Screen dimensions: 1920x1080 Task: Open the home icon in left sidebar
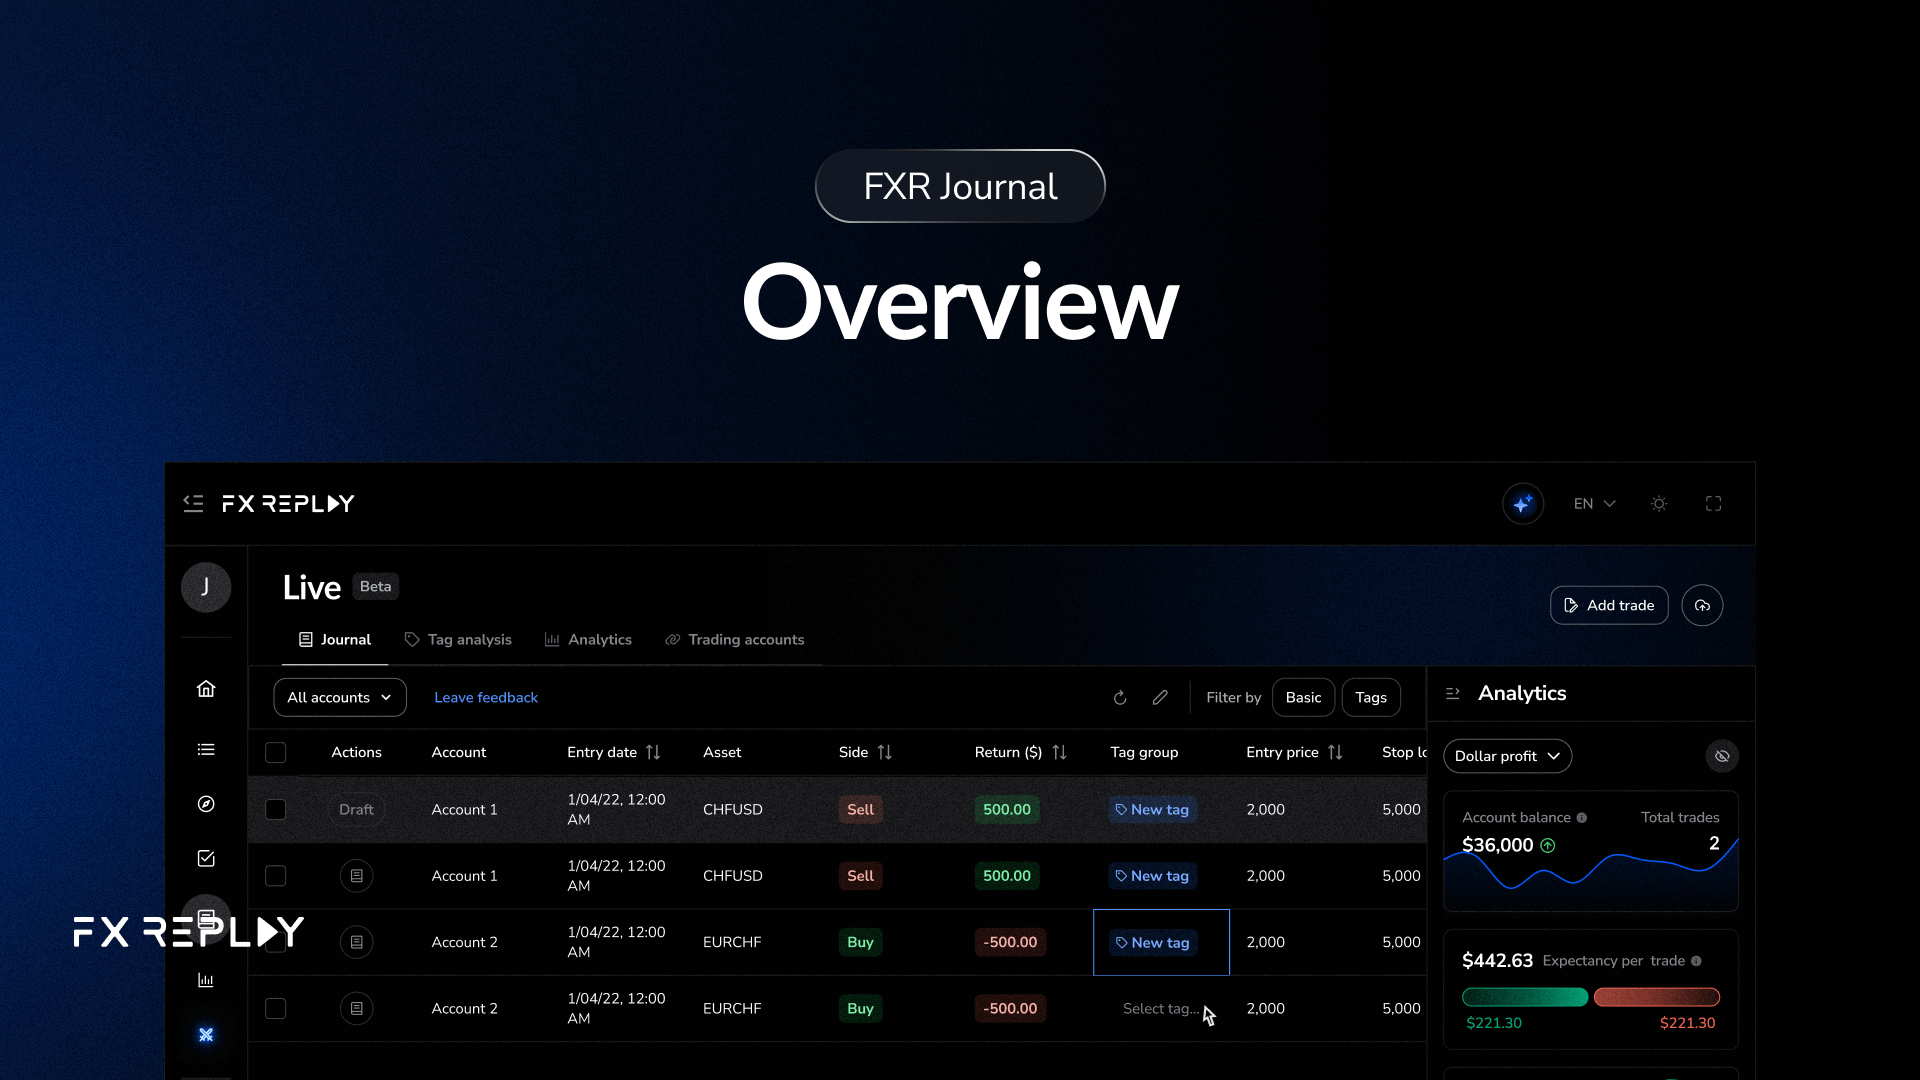click(x=206, y=689)
